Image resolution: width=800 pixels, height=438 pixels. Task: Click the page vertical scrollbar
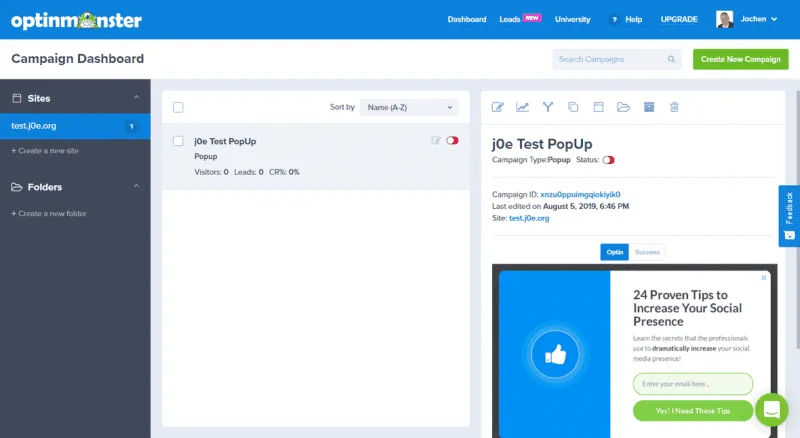pos(797,220)
